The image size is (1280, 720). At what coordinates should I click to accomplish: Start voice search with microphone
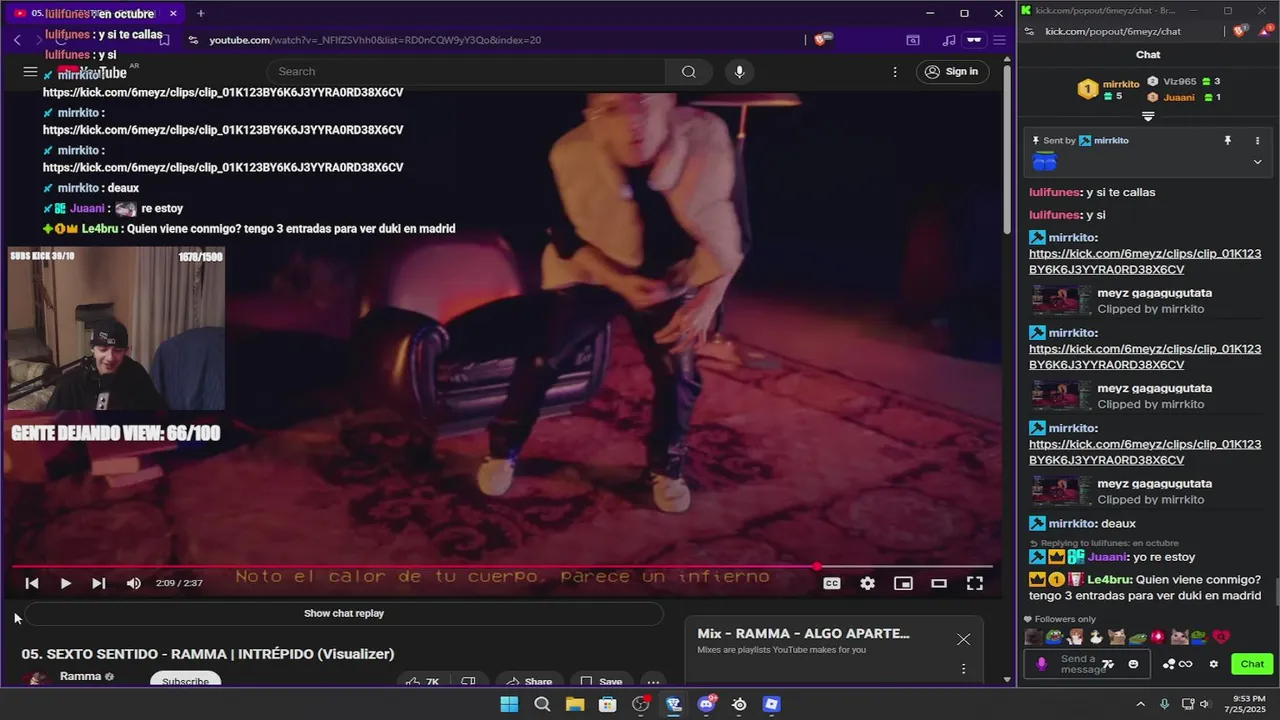click(x=739, y=72)
